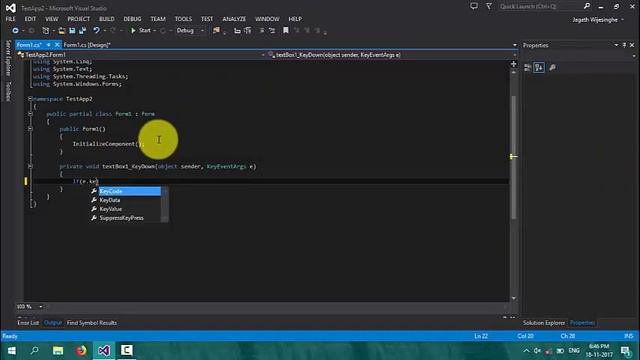
Task: Open the DEBUG menu
Action: click(132, 19)
